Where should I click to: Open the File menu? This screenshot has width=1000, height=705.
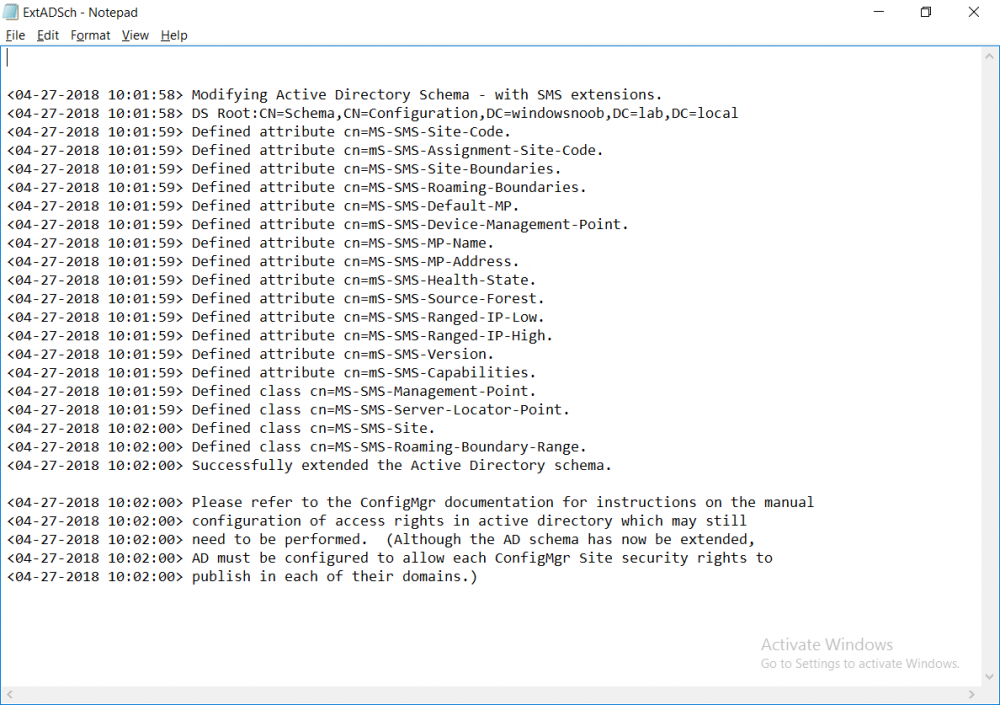click(x=15, y=36)
